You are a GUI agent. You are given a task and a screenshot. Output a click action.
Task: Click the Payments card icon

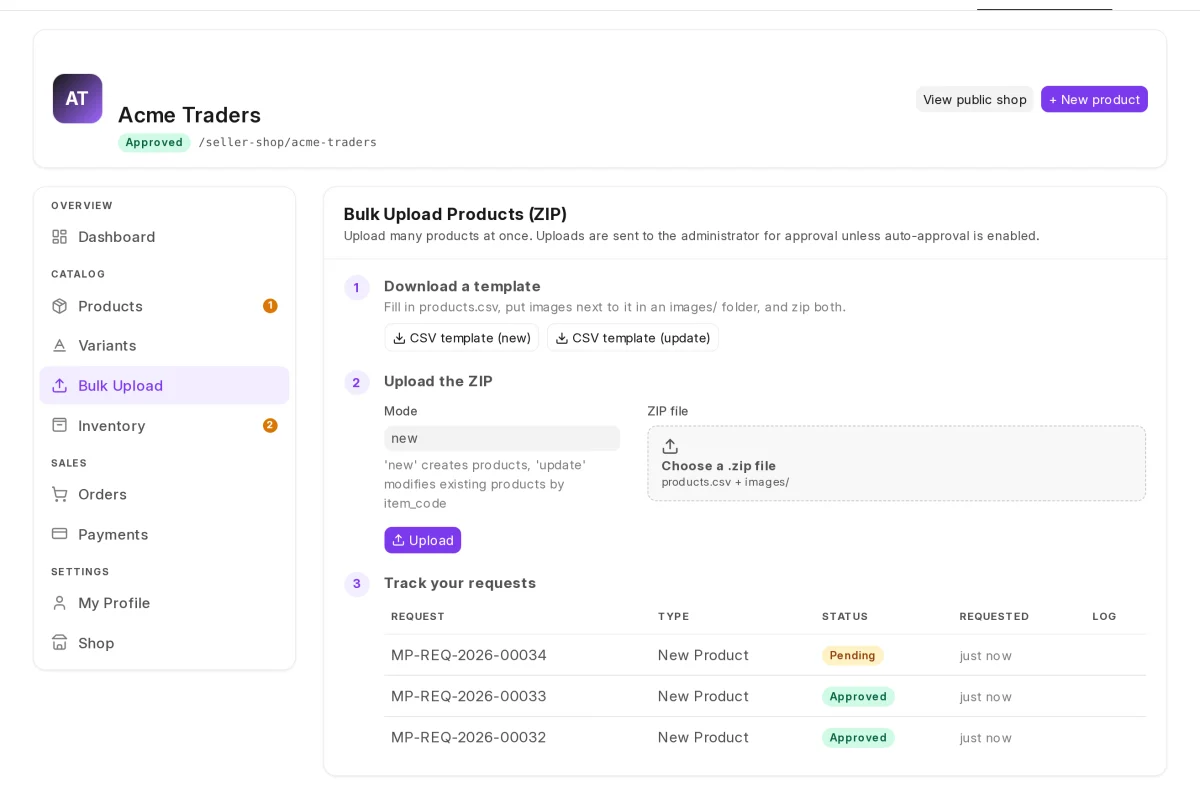(60, 534)
